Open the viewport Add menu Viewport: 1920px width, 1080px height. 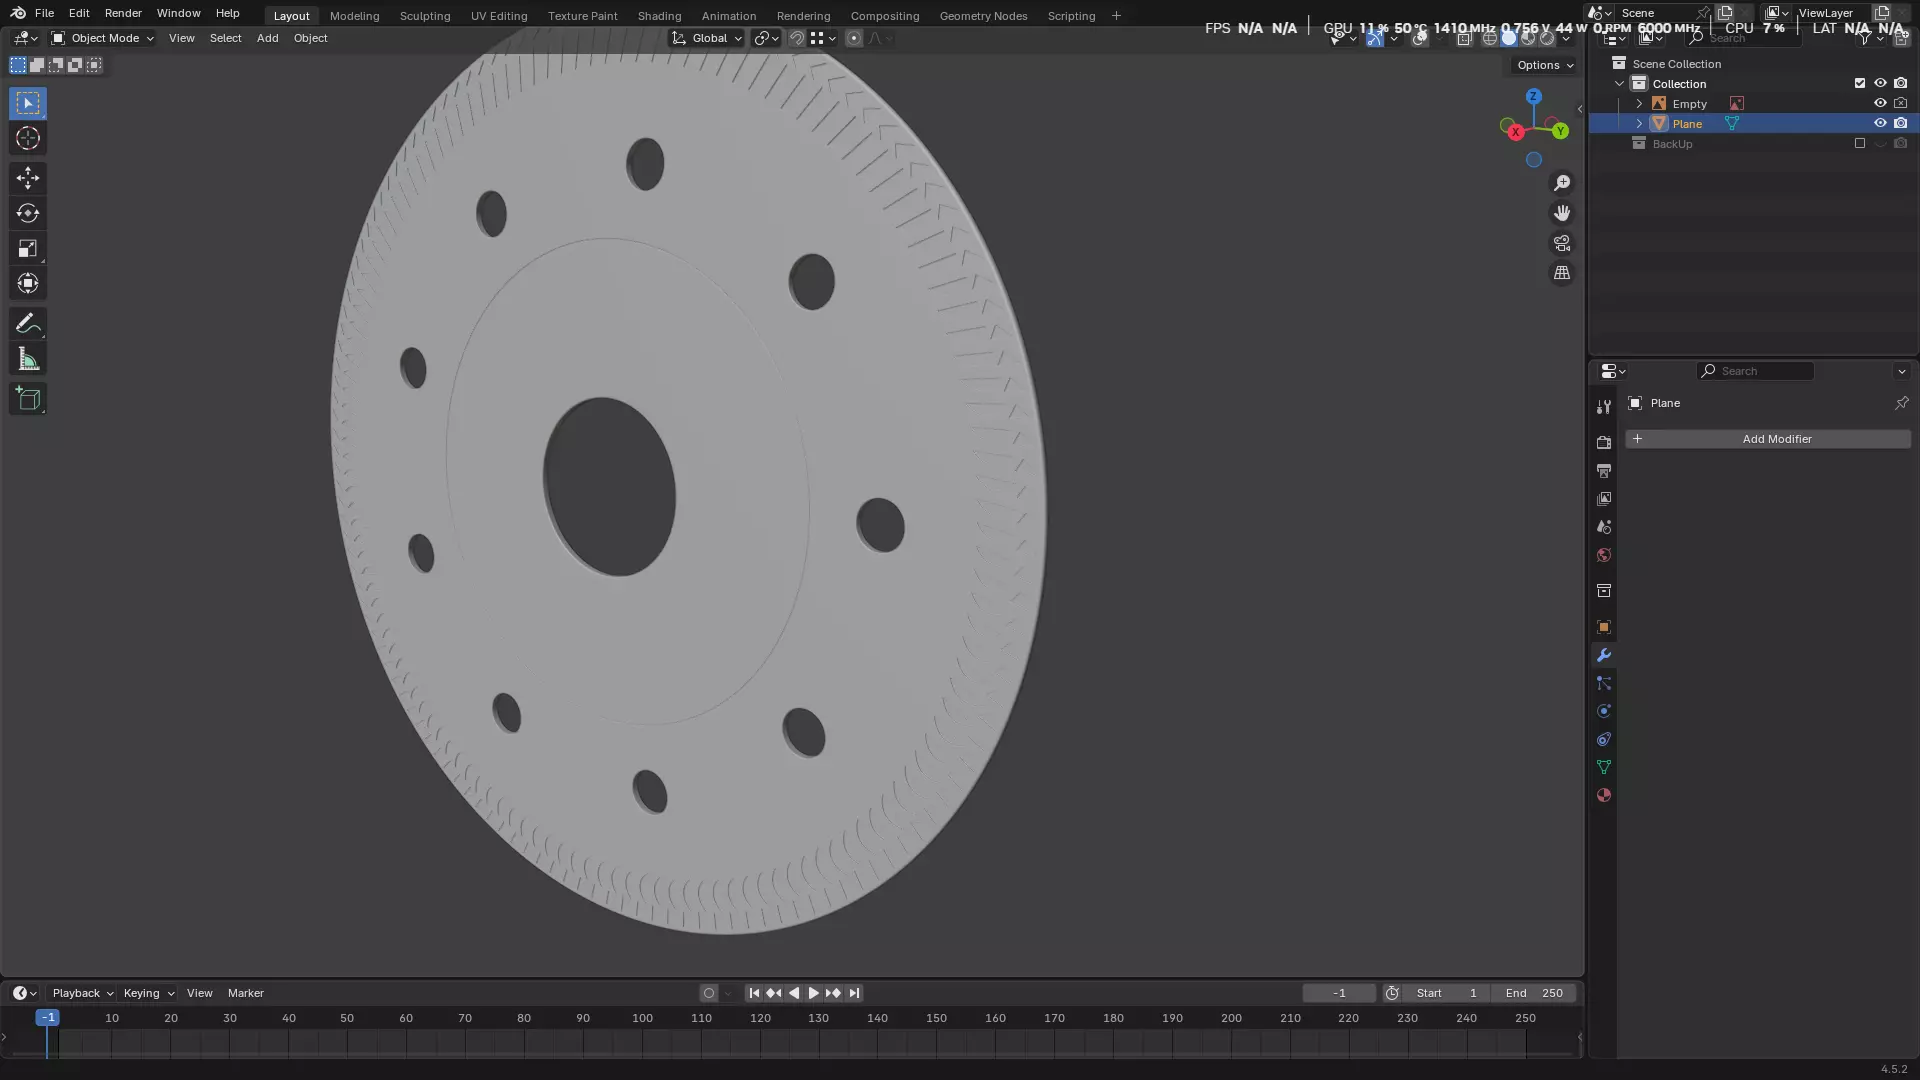(x=267, y=38)
